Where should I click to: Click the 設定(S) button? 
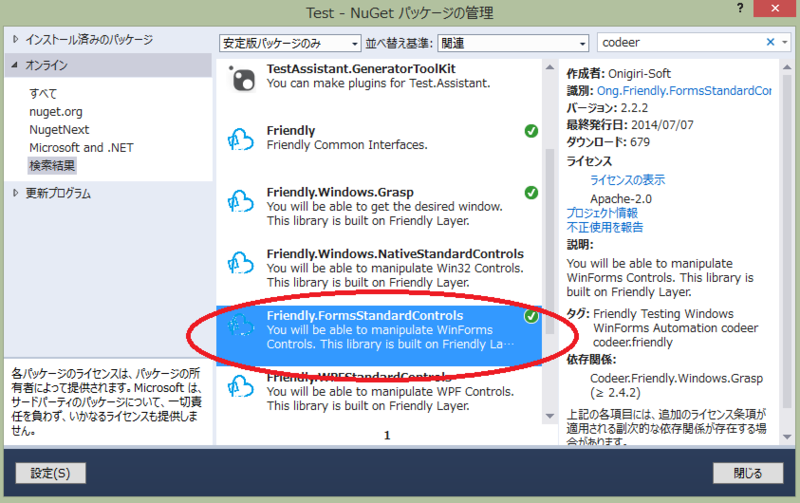click(x=51, y=473)
